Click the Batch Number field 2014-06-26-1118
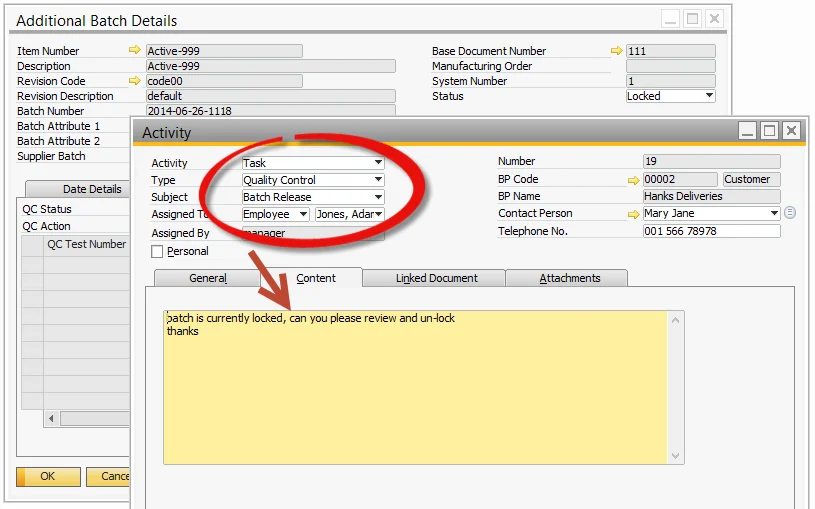The width and height of the screenshot is (815, 509). [x=271, y=111]
